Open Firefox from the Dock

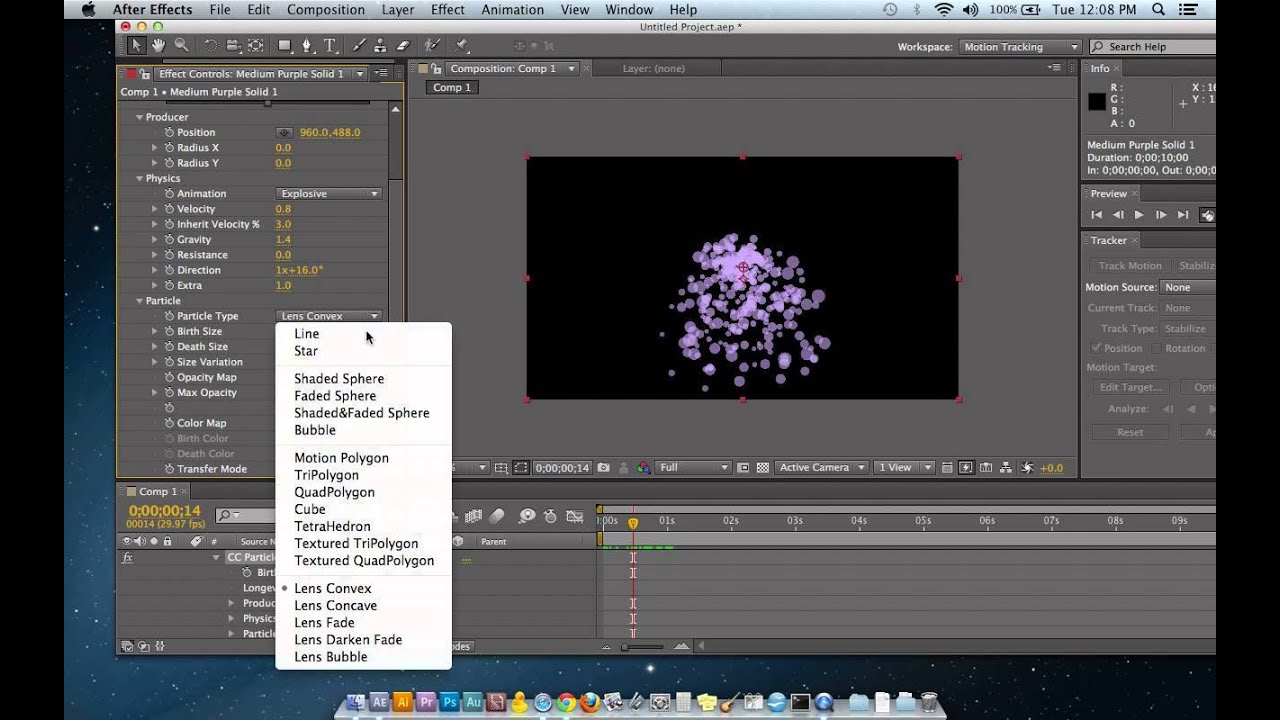coord(589,702)
